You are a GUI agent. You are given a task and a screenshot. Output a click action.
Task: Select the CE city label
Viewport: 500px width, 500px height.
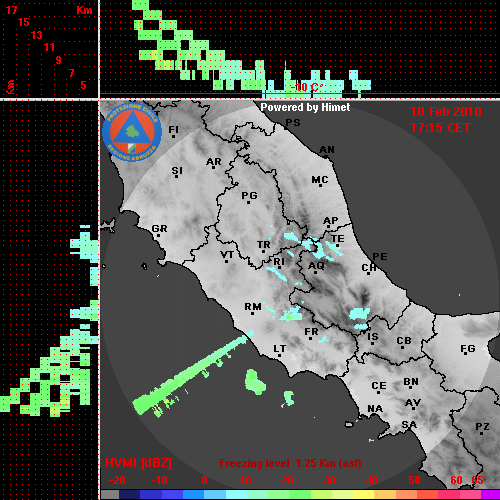(x=379, y=386)
